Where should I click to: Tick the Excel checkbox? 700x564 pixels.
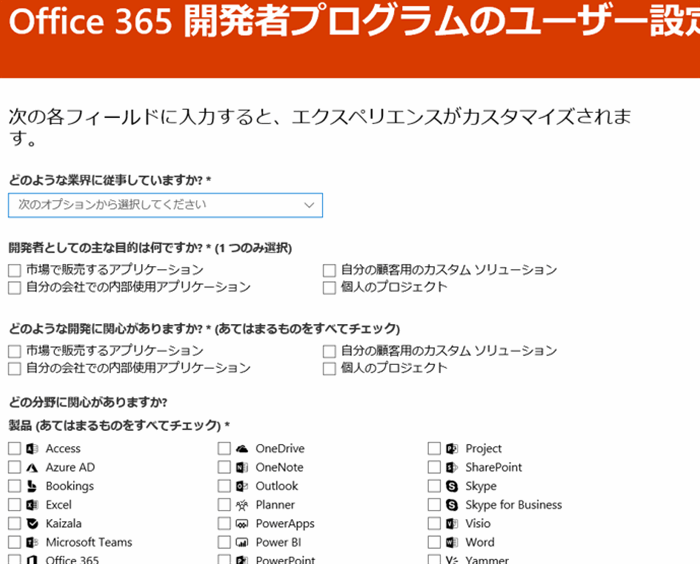click(x=14, y=505)
